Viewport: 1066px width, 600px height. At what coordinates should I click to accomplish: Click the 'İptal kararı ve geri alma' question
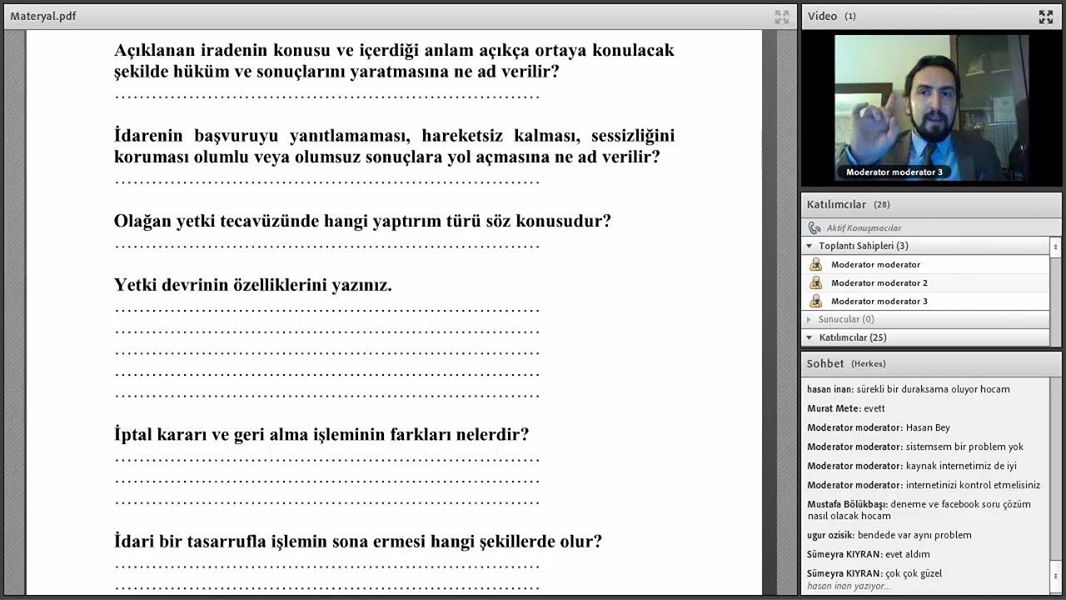pos(321,434)
